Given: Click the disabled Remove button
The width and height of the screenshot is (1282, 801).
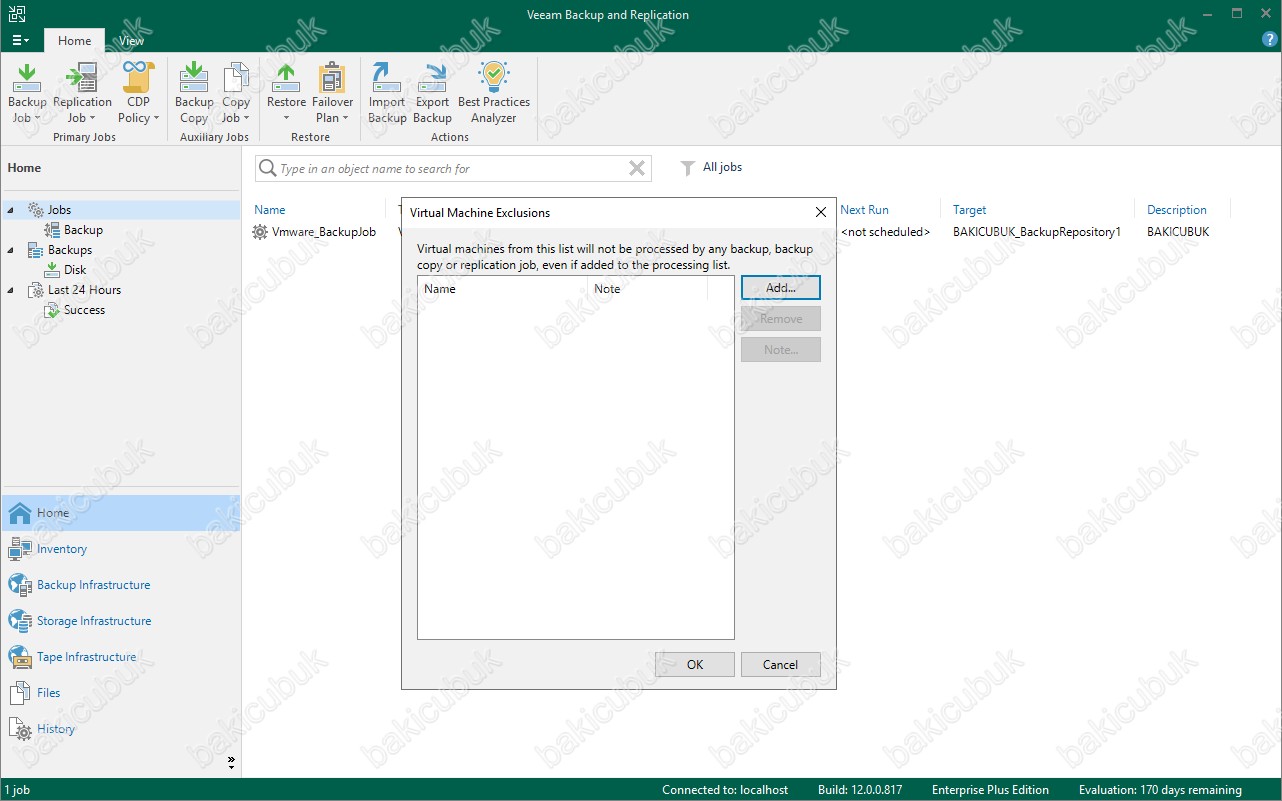Looking at the screenshot, I should tap(781, 319).
